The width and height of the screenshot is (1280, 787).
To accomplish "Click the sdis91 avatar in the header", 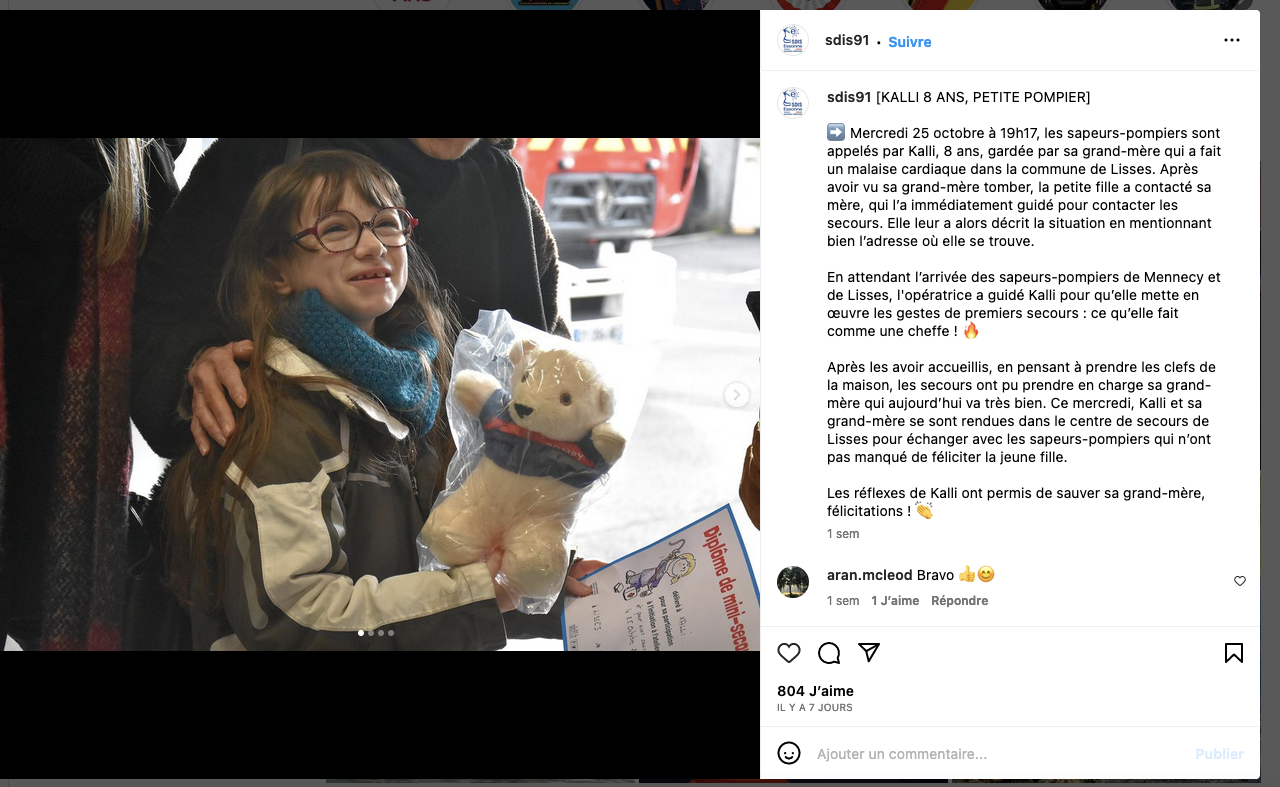I will [793, 41].
